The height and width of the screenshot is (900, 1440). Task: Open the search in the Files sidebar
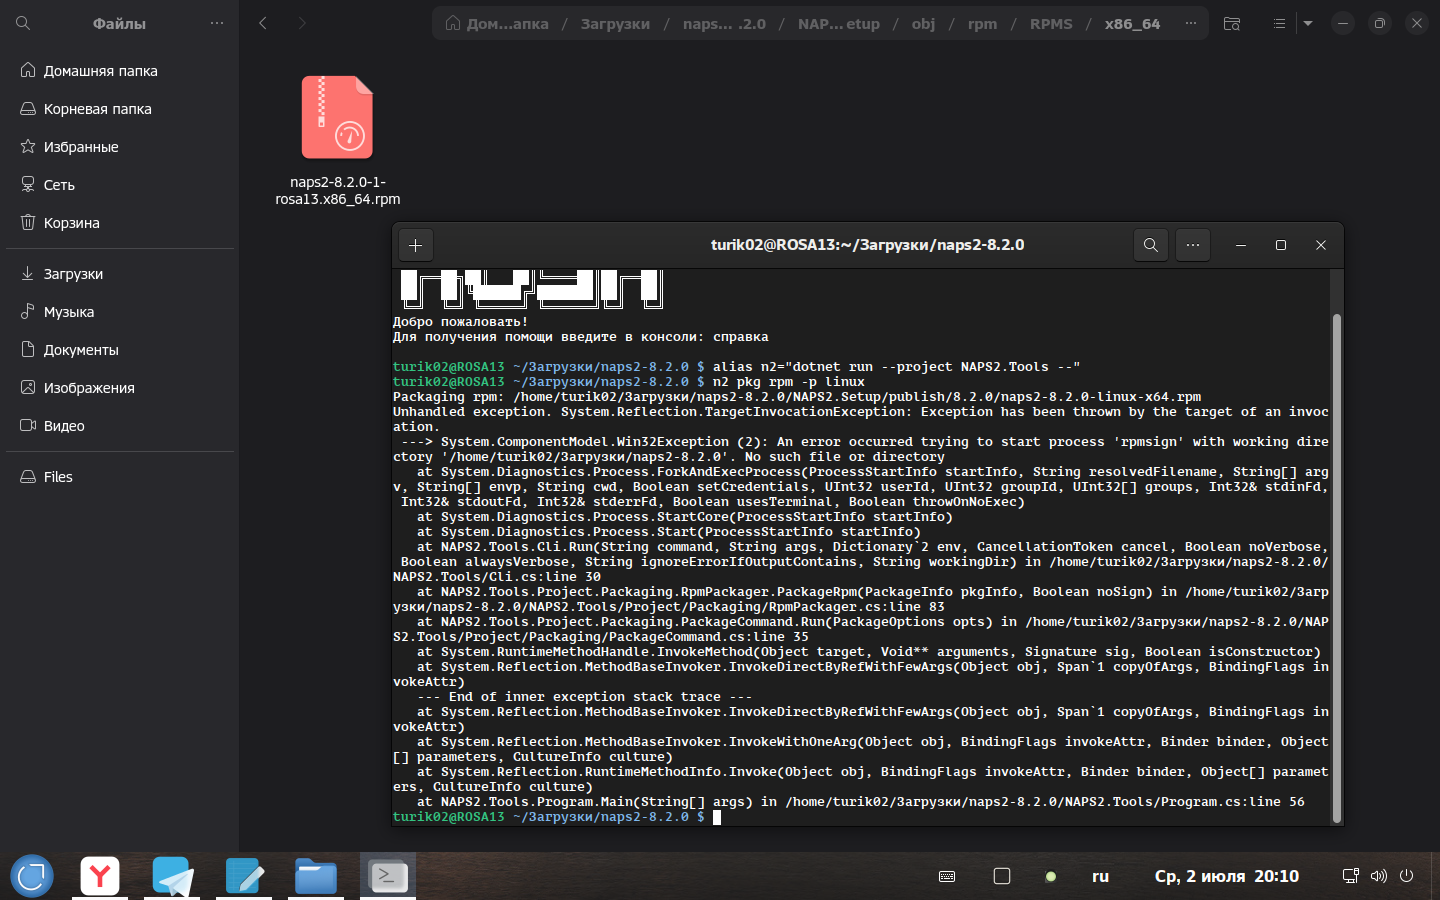[x=23, y=23]
